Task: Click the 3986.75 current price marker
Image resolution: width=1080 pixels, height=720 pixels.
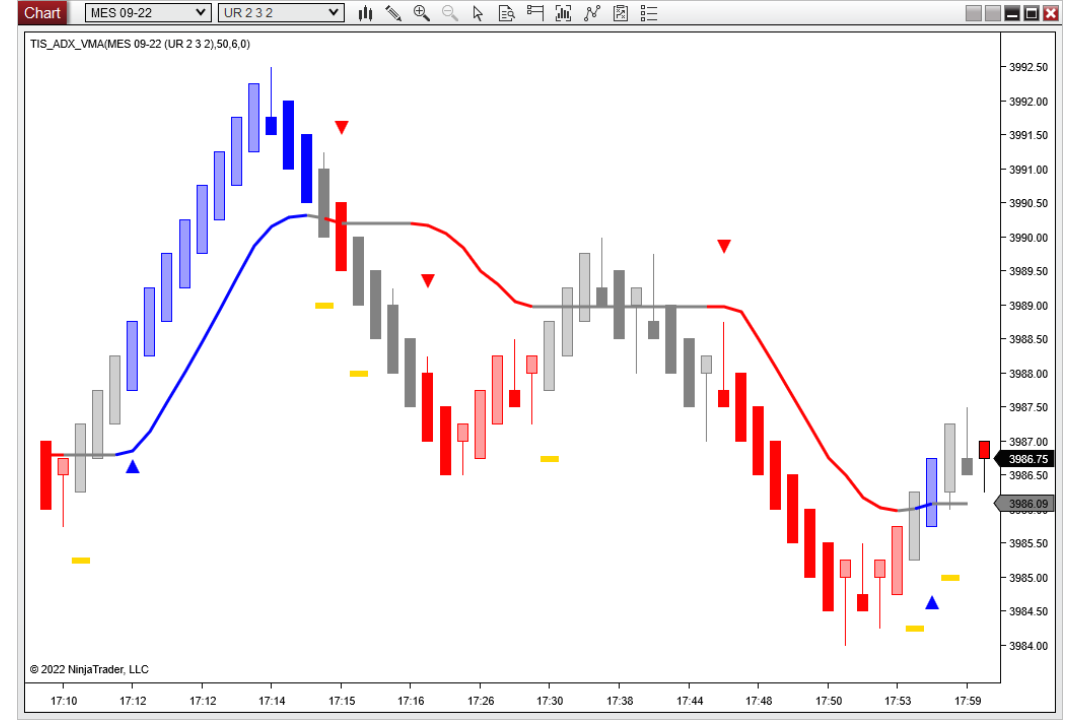Action: 1025,459
